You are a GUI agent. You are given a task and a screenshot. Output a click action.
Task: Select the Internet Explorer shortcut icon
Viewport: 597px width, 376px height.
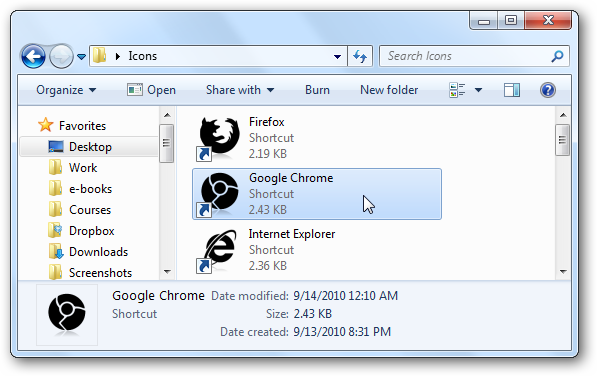point(218,250)
